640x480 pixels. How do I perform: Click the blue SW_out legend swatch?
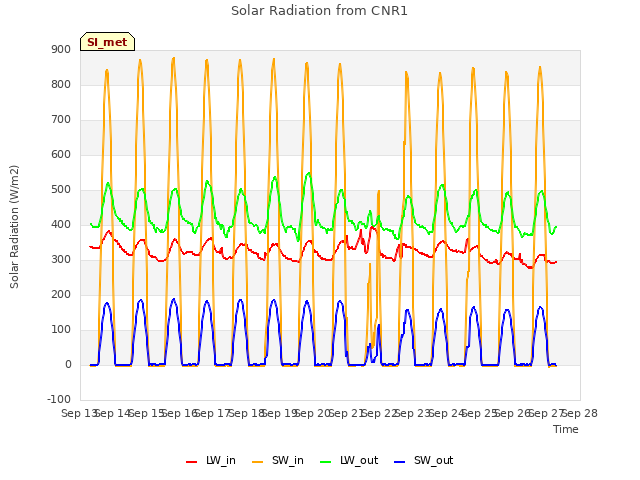(x=400, y=462)
